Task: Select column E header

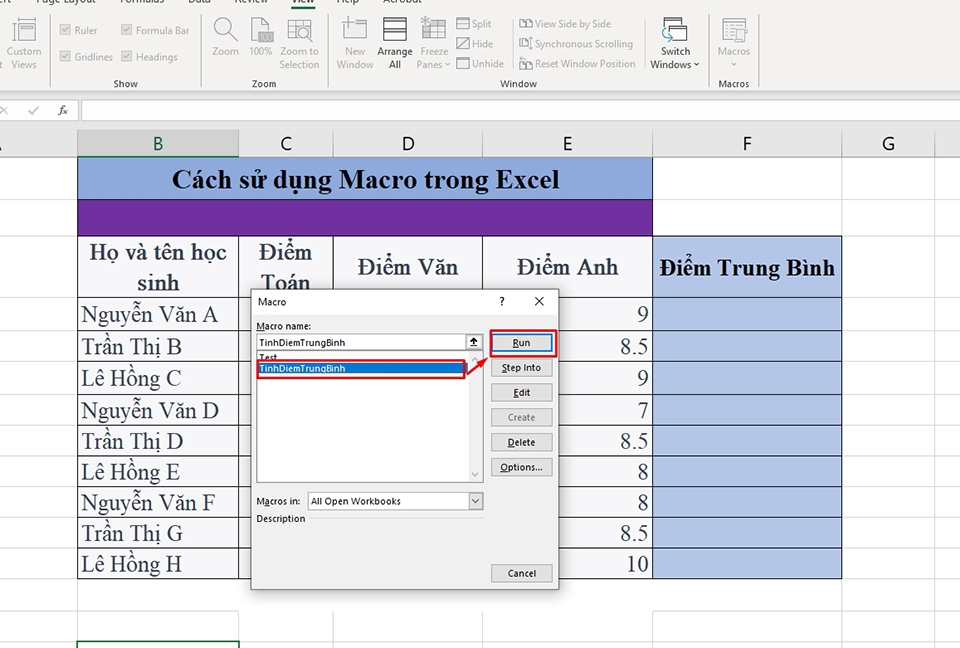Action: pos(568,143)
